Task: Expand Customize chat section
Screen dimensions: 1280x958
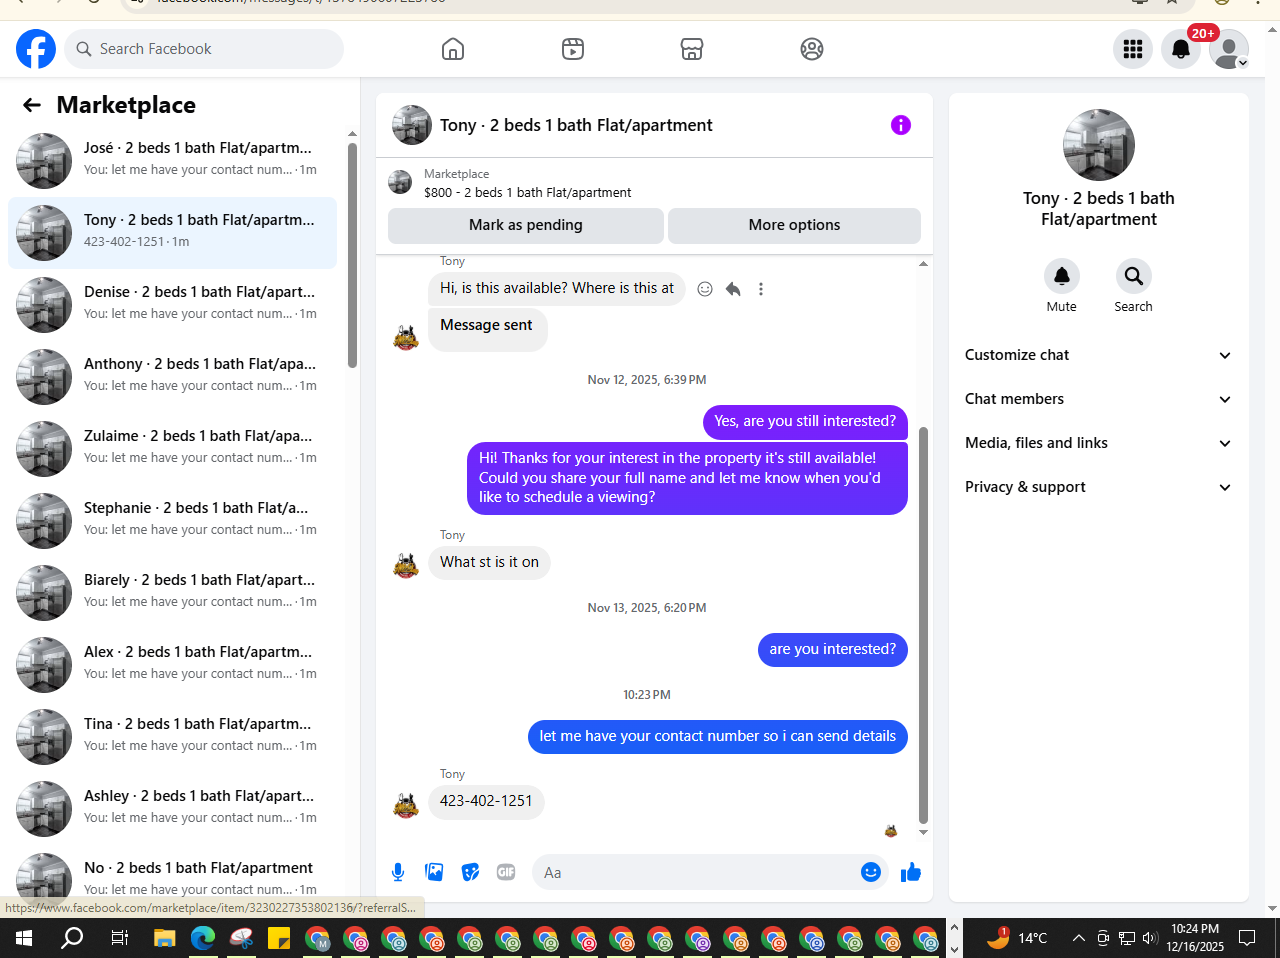Action: 1099,355
